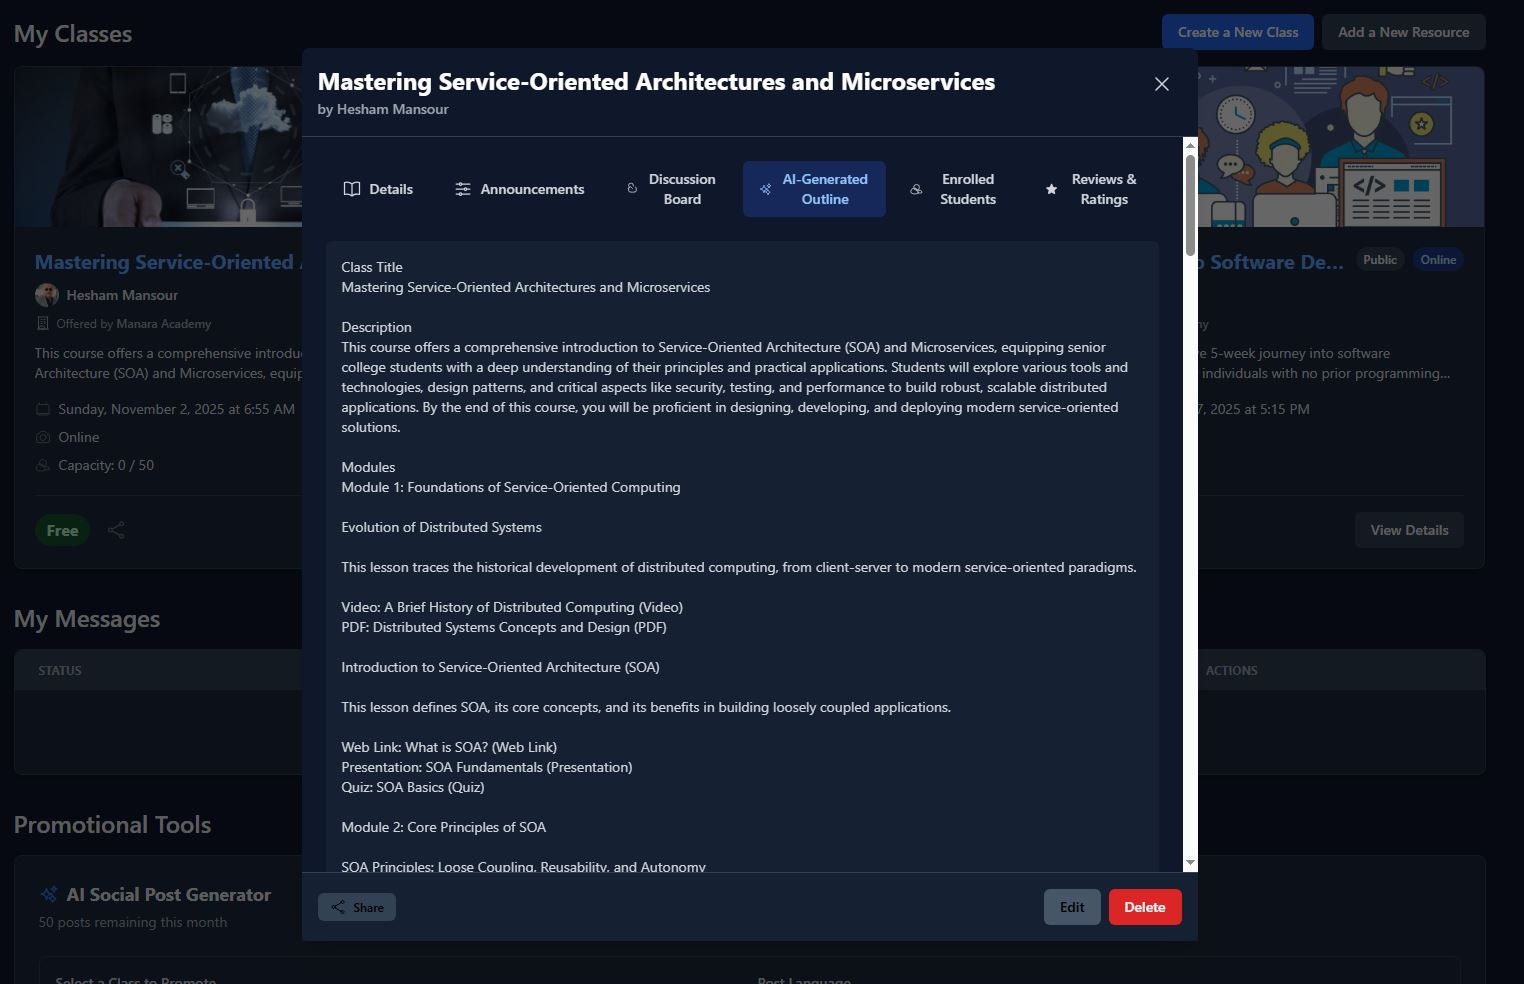Click the Public badge on the software class
Screen dimensions: 1524x984
pyautogui.click(x=1380, y=259)
